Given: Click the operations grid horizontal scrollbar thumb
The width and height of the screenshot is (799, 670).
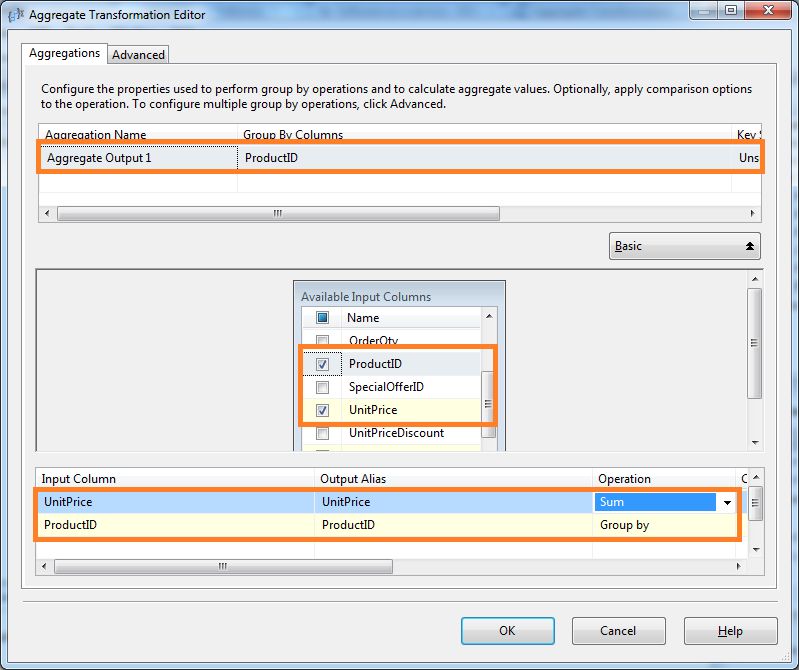Looking at the screenshot, I should point(223,567).
